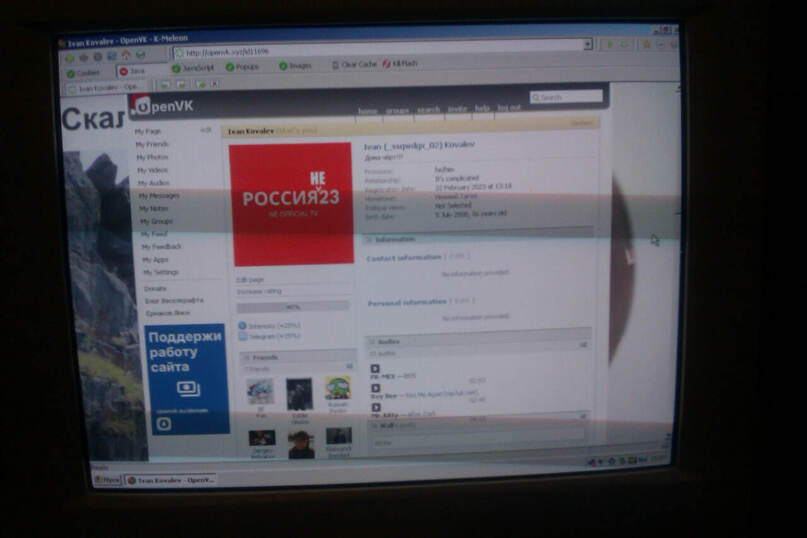807x538 pixels.
Task: Click the green go arrow beside the address bar
Action: 610,45
